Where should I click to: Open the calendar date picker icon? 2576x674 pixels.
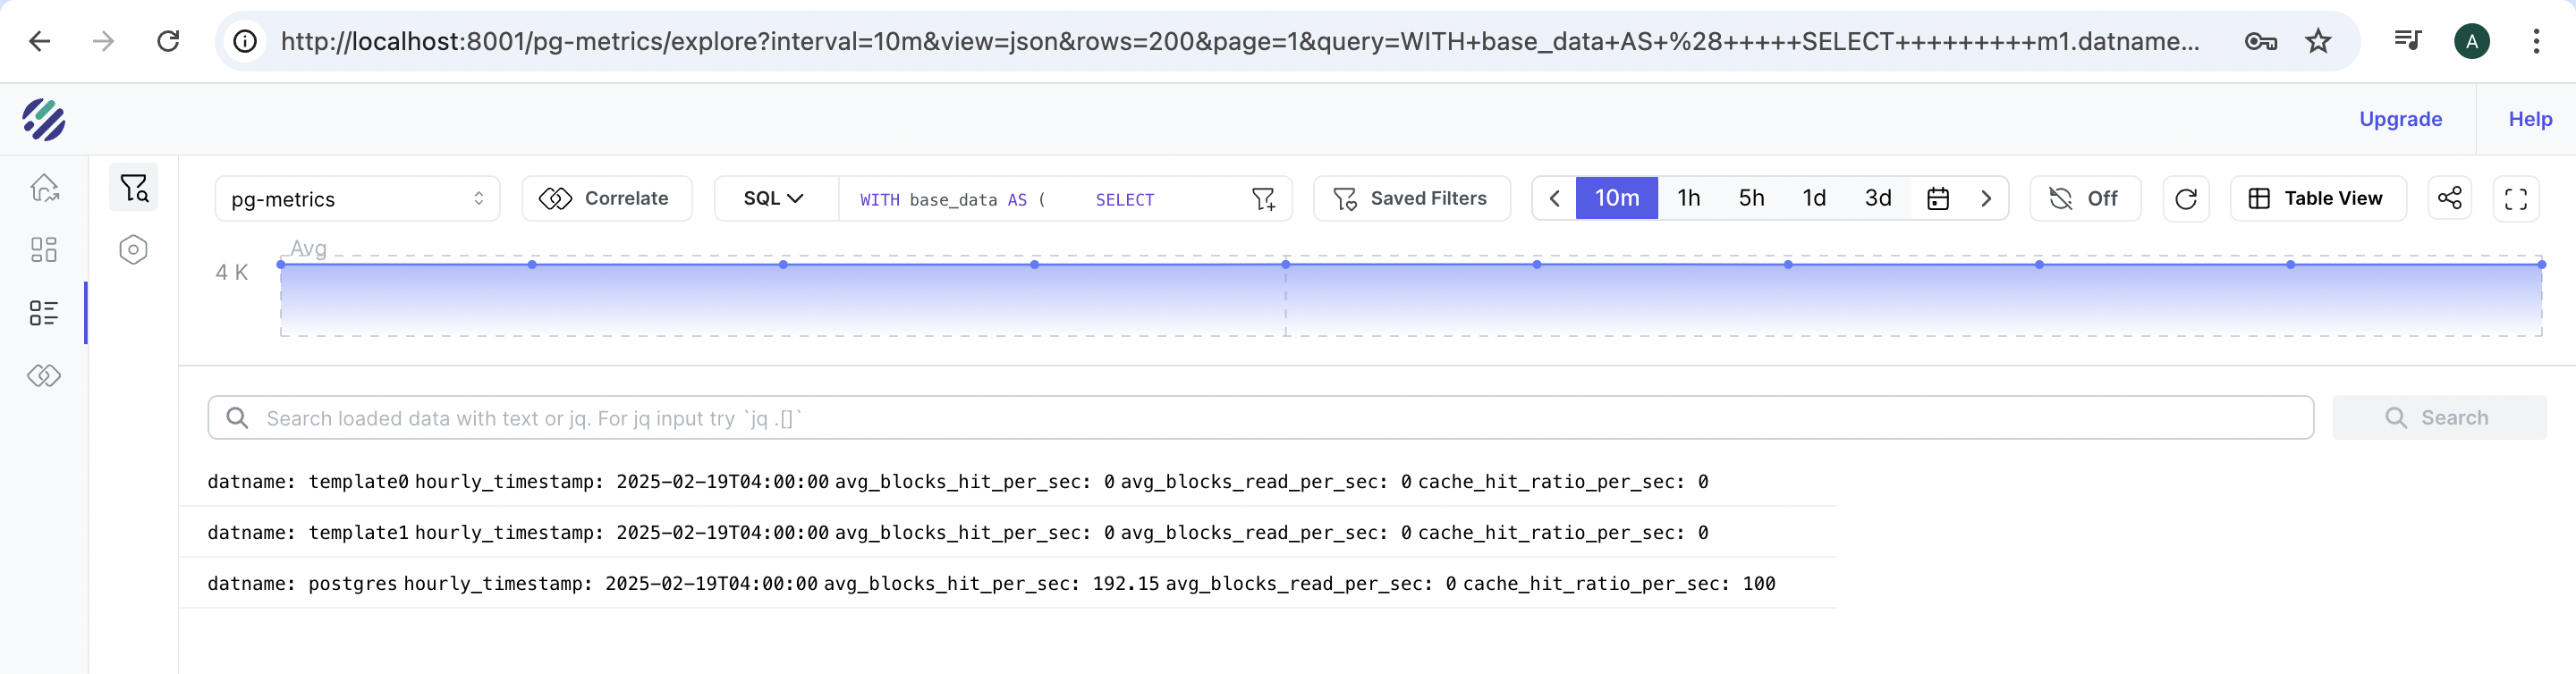click(1937, 199)
